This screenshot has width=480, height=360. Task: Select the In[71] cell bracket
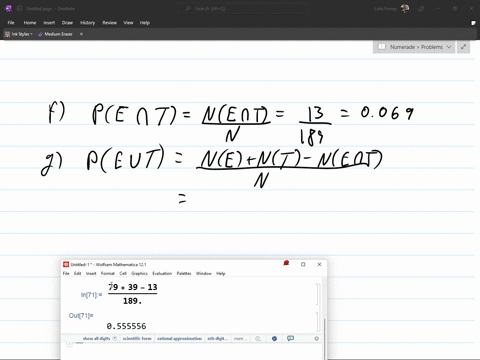point(317,294)
